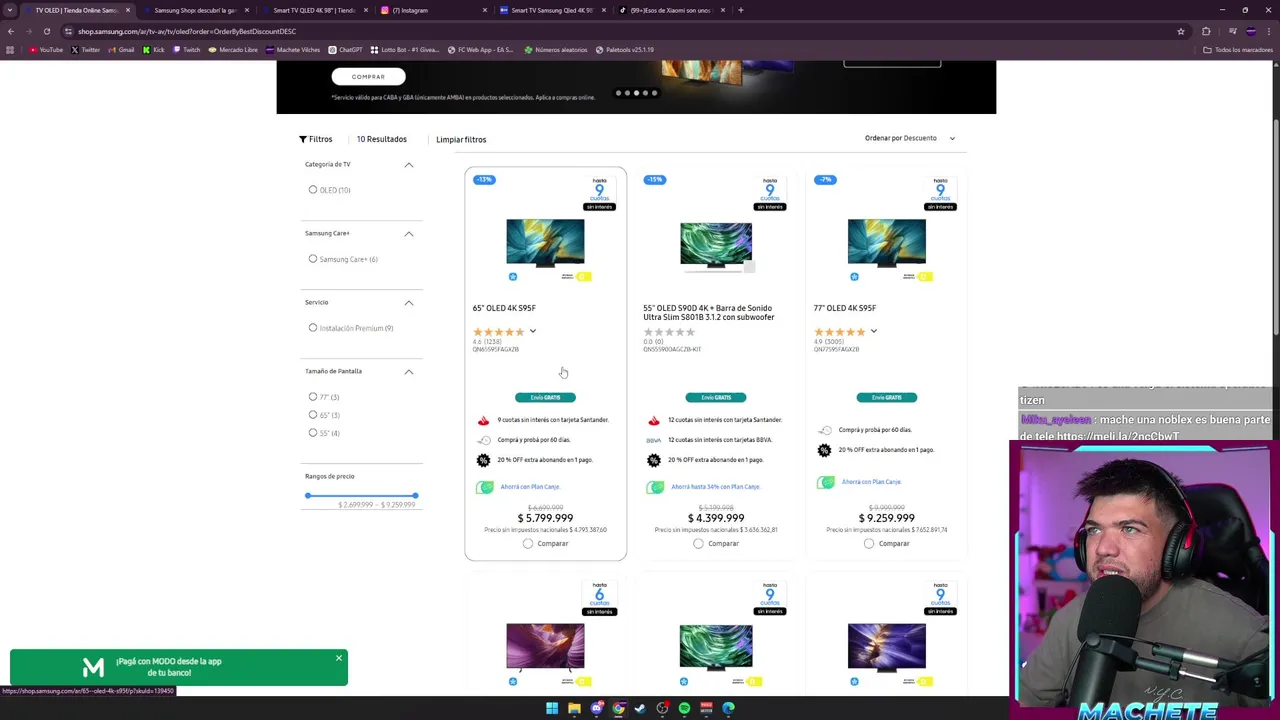1280x720 pixels.
Task: Open the Twitter bookmark
Action: point(85,50)
